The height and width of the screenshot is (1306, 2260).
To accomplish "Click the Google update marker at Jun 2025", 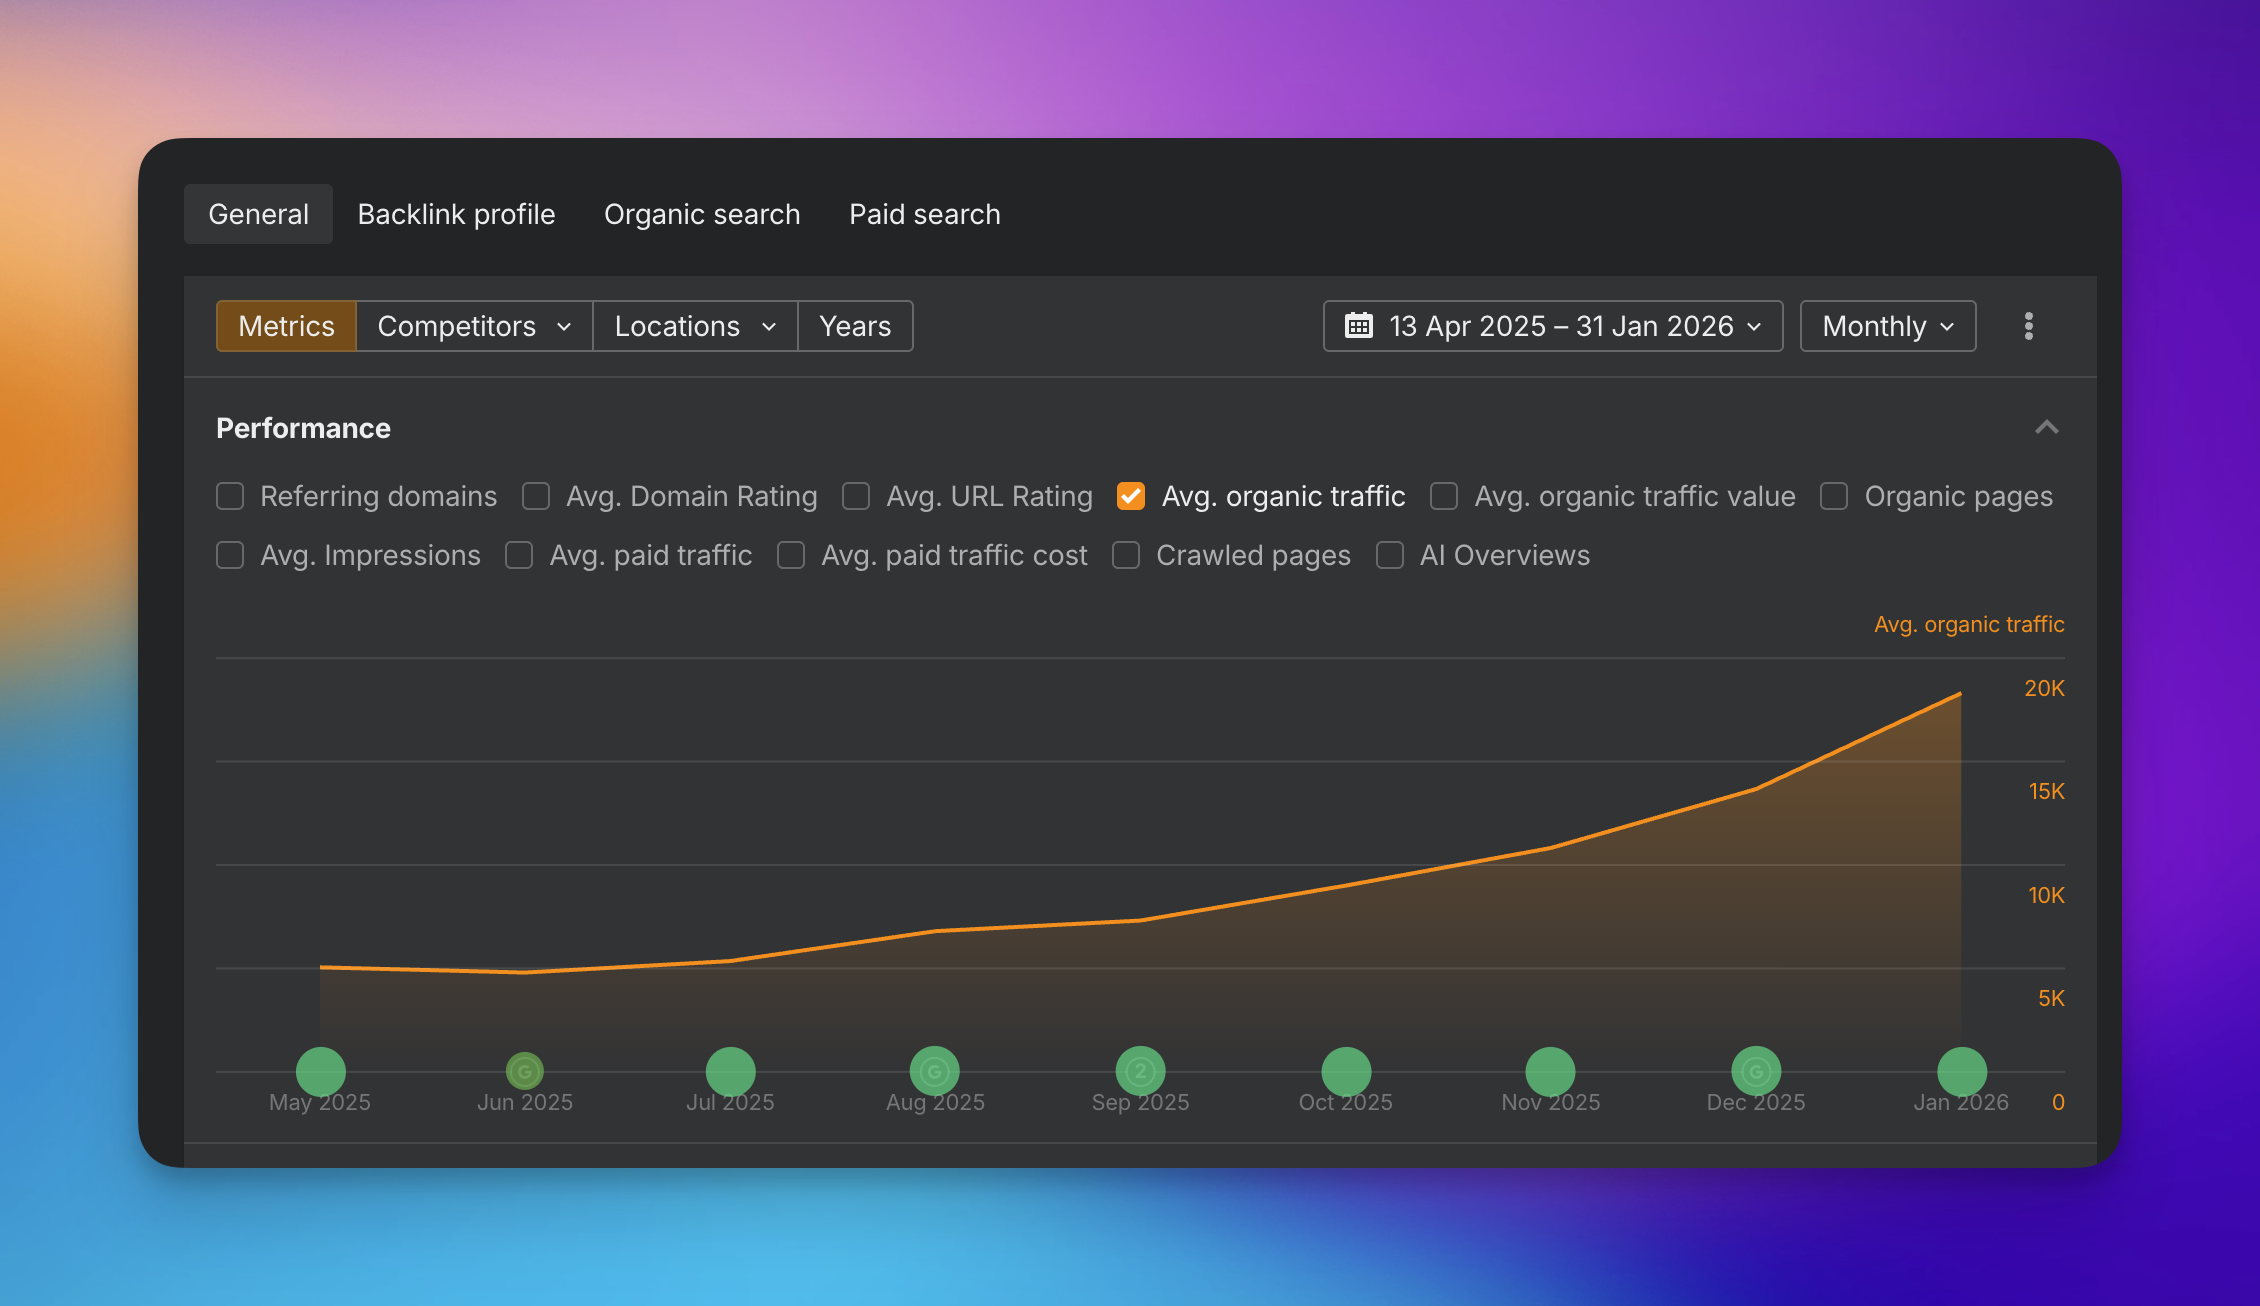I will 525,1071.
